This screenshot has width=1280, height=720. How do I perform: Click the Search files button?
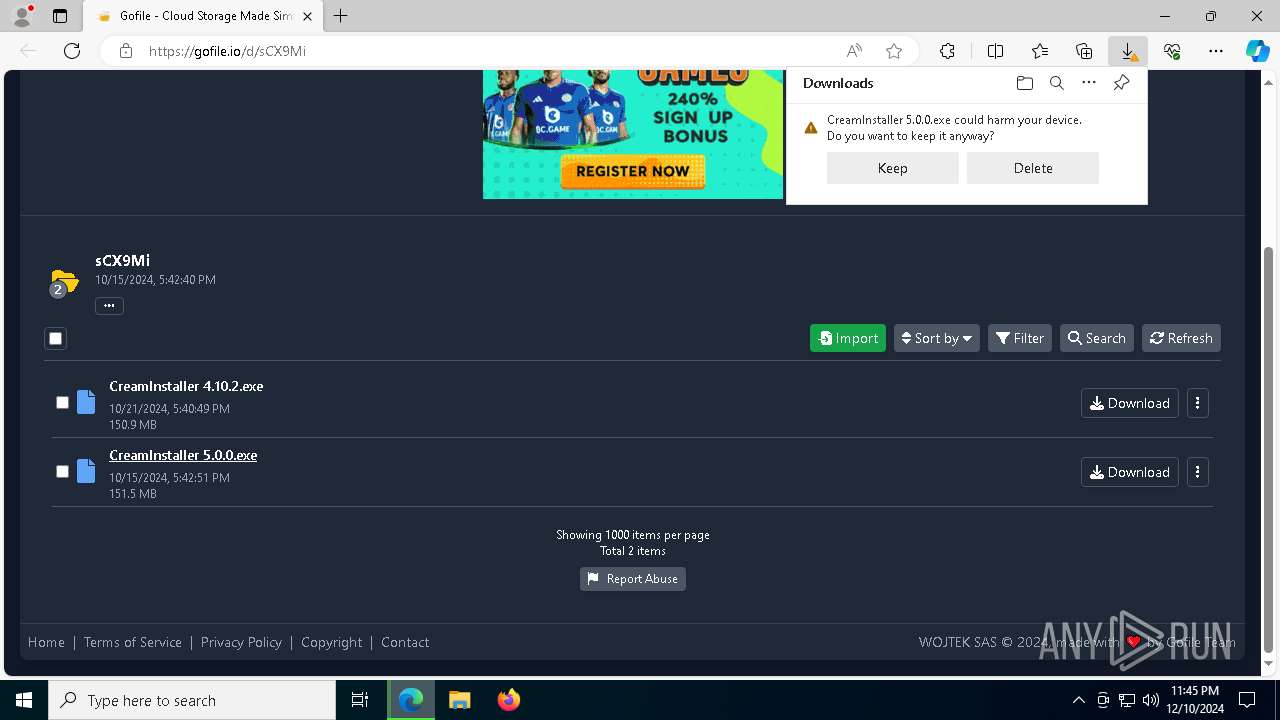(x=1097, y=338)
